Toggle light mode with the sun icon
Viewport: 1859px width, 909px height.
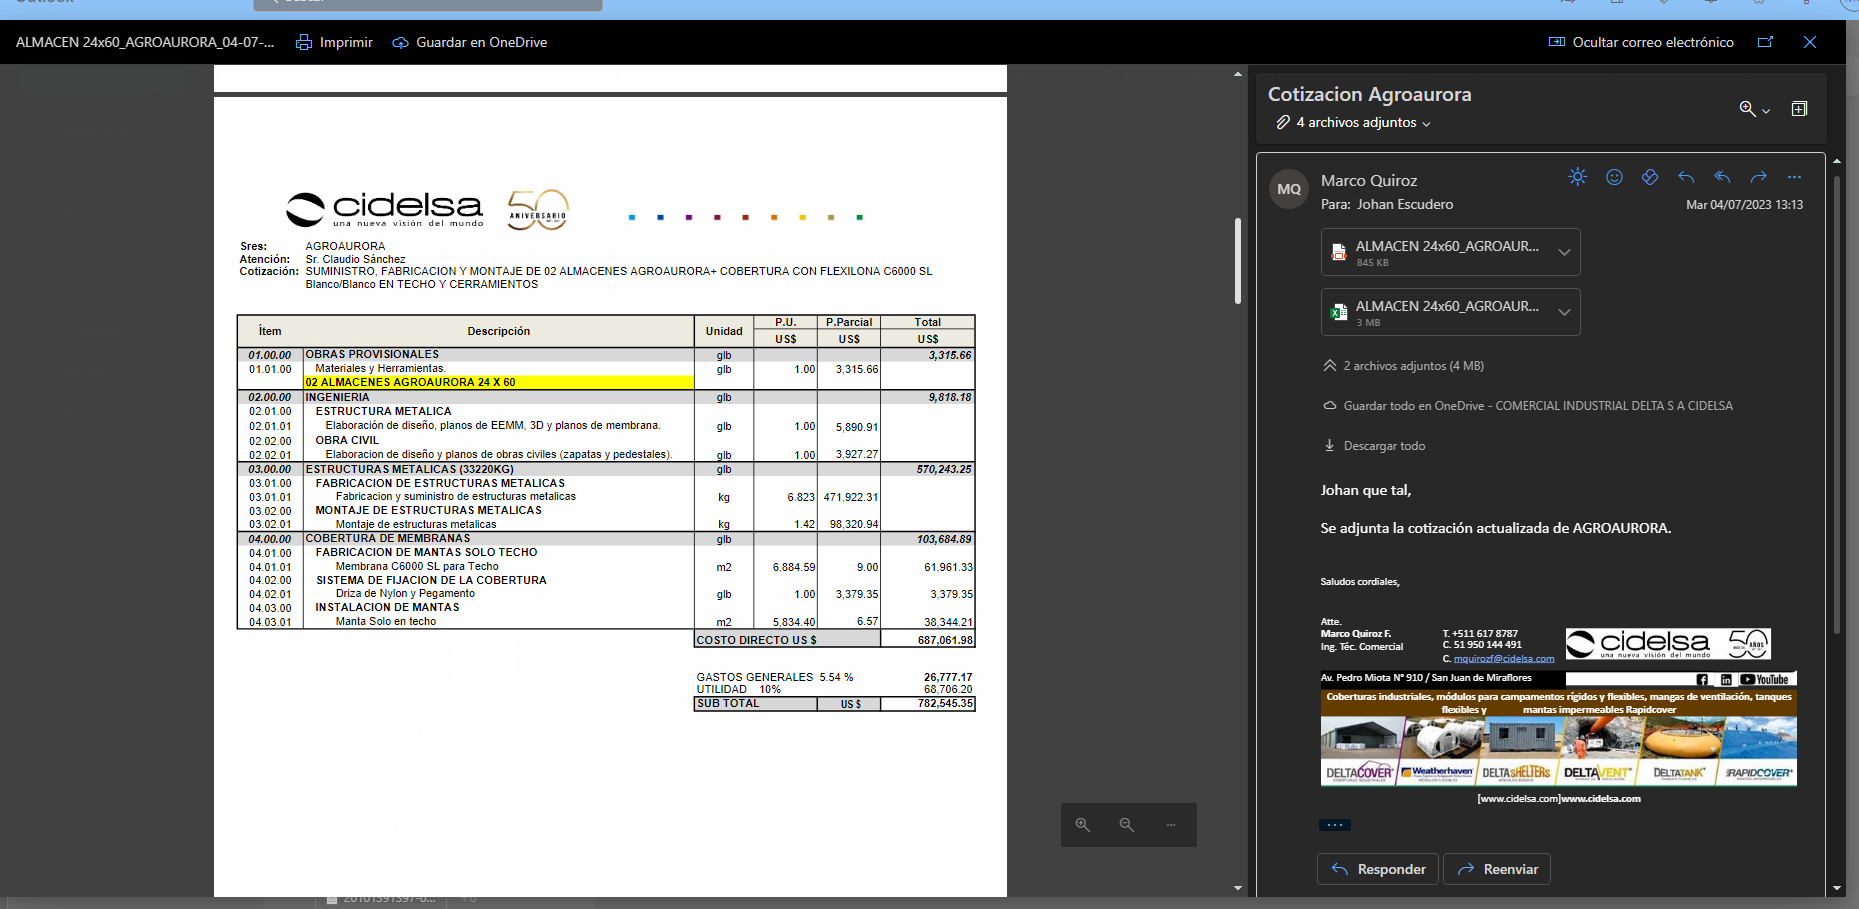click(x=1578, y=177)
